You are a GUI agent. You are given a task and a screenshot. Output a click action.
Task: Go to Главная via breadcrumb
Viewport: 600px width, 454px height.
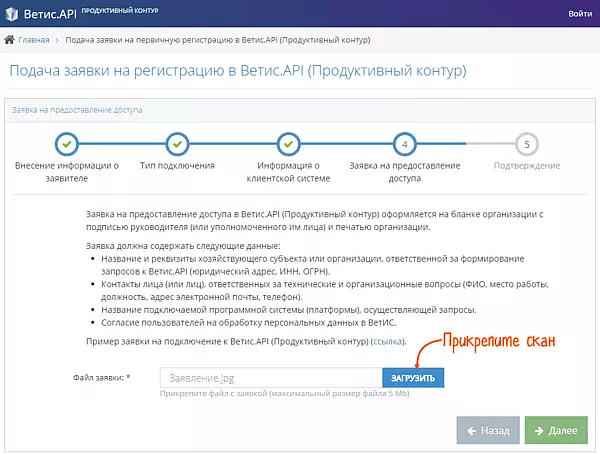(x=33, y=40)
